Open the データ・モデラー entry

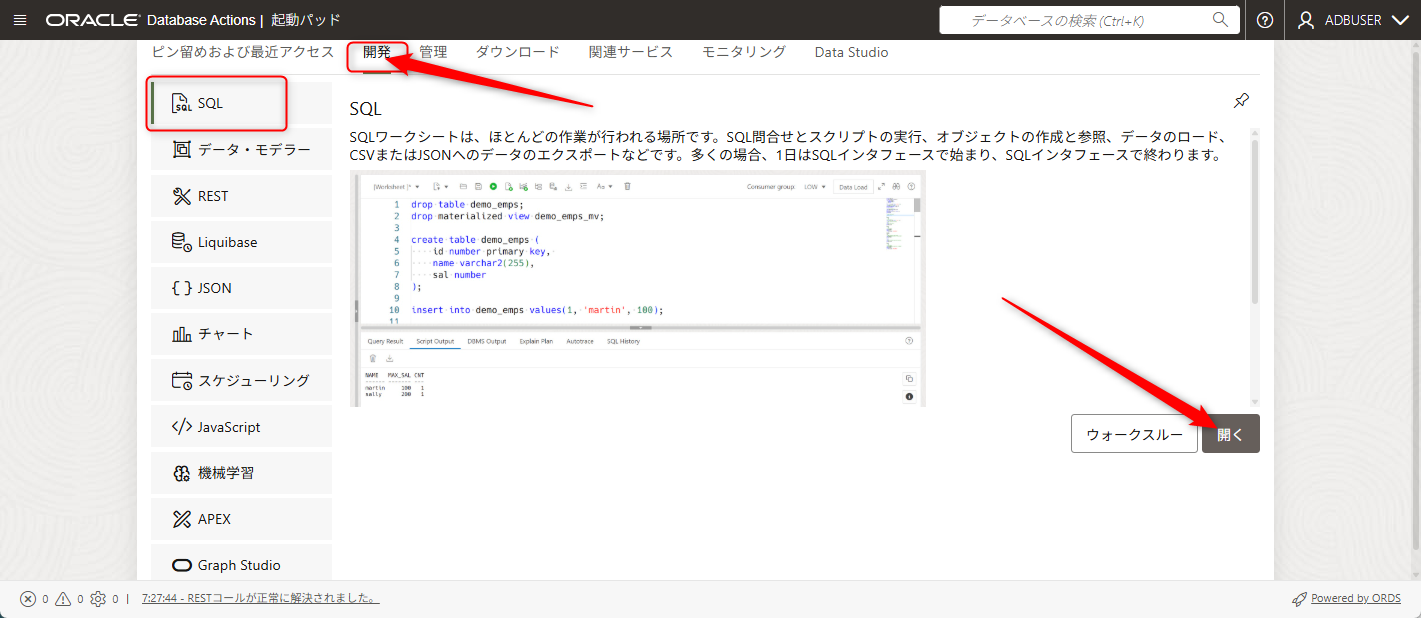pos(254,150)
